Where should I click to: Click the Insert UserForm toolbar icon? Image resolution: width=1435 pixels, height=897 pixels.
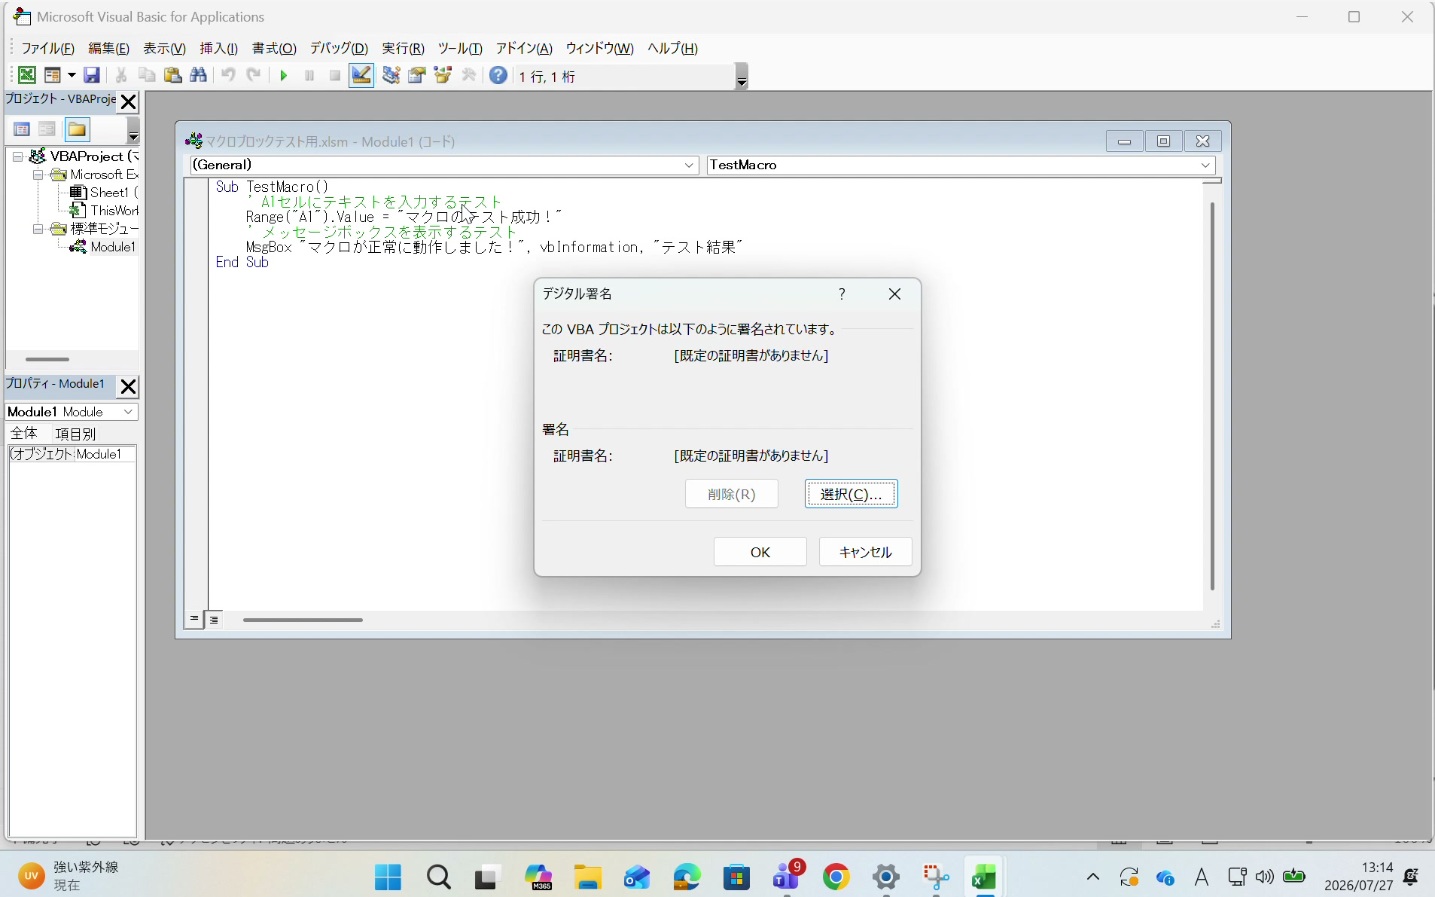click(52, 75)
